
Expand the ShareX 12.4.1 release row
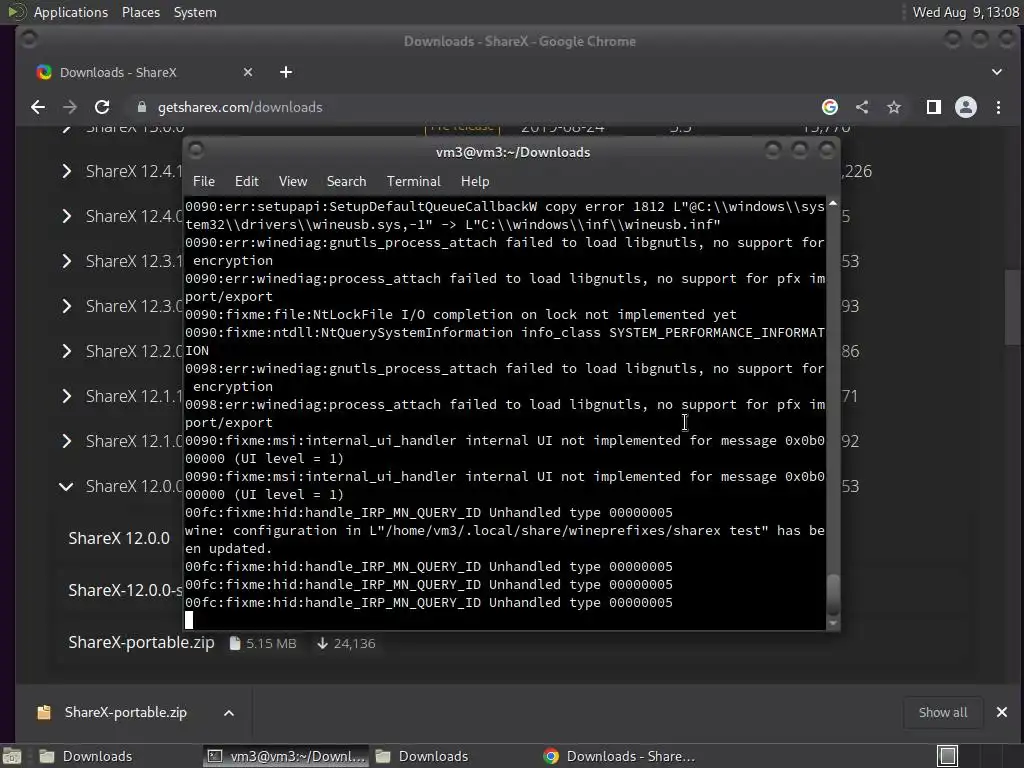coord(67,171)
